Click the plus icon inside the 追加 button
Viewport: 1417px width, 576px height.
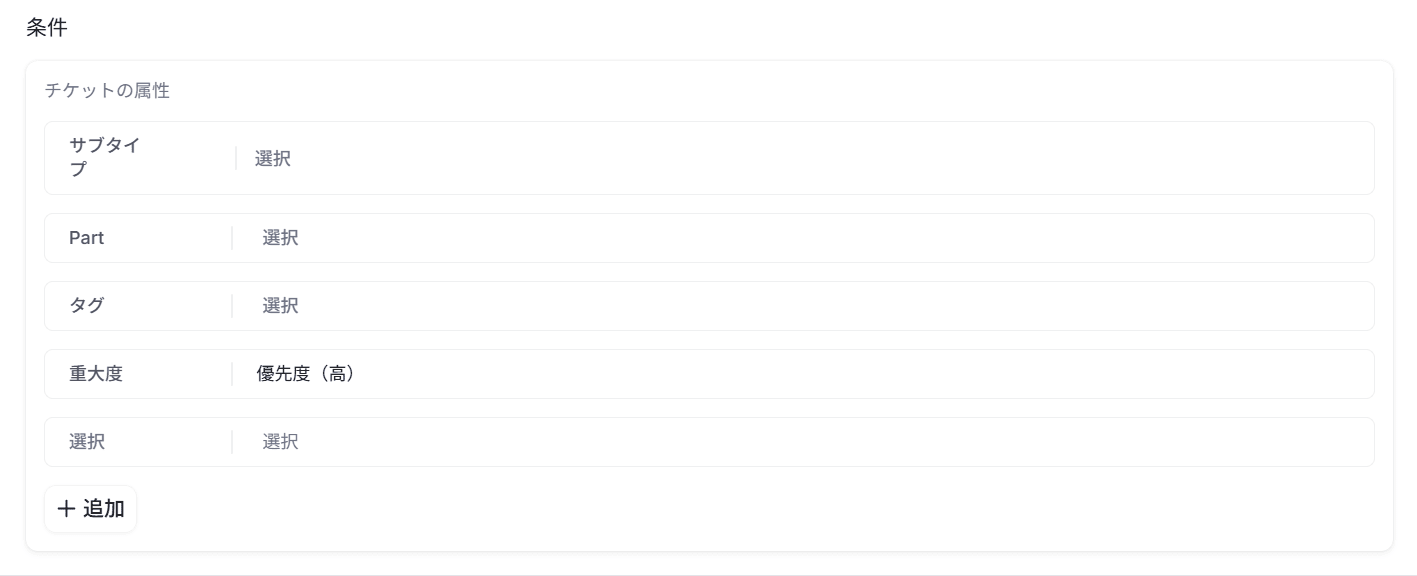[x=65, y=508]
